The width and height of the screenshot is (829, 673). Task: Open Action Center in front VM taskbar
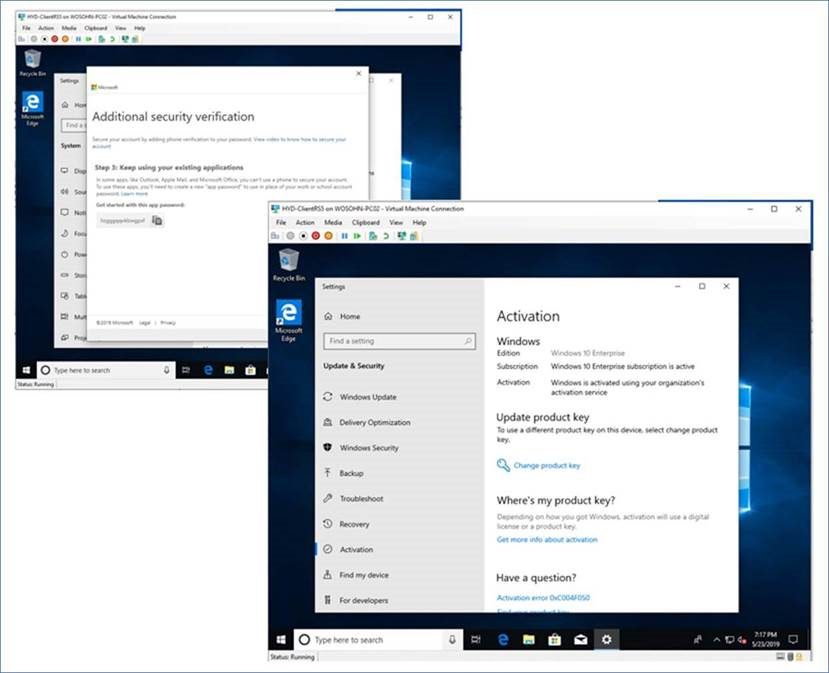[x=793, y=640]
